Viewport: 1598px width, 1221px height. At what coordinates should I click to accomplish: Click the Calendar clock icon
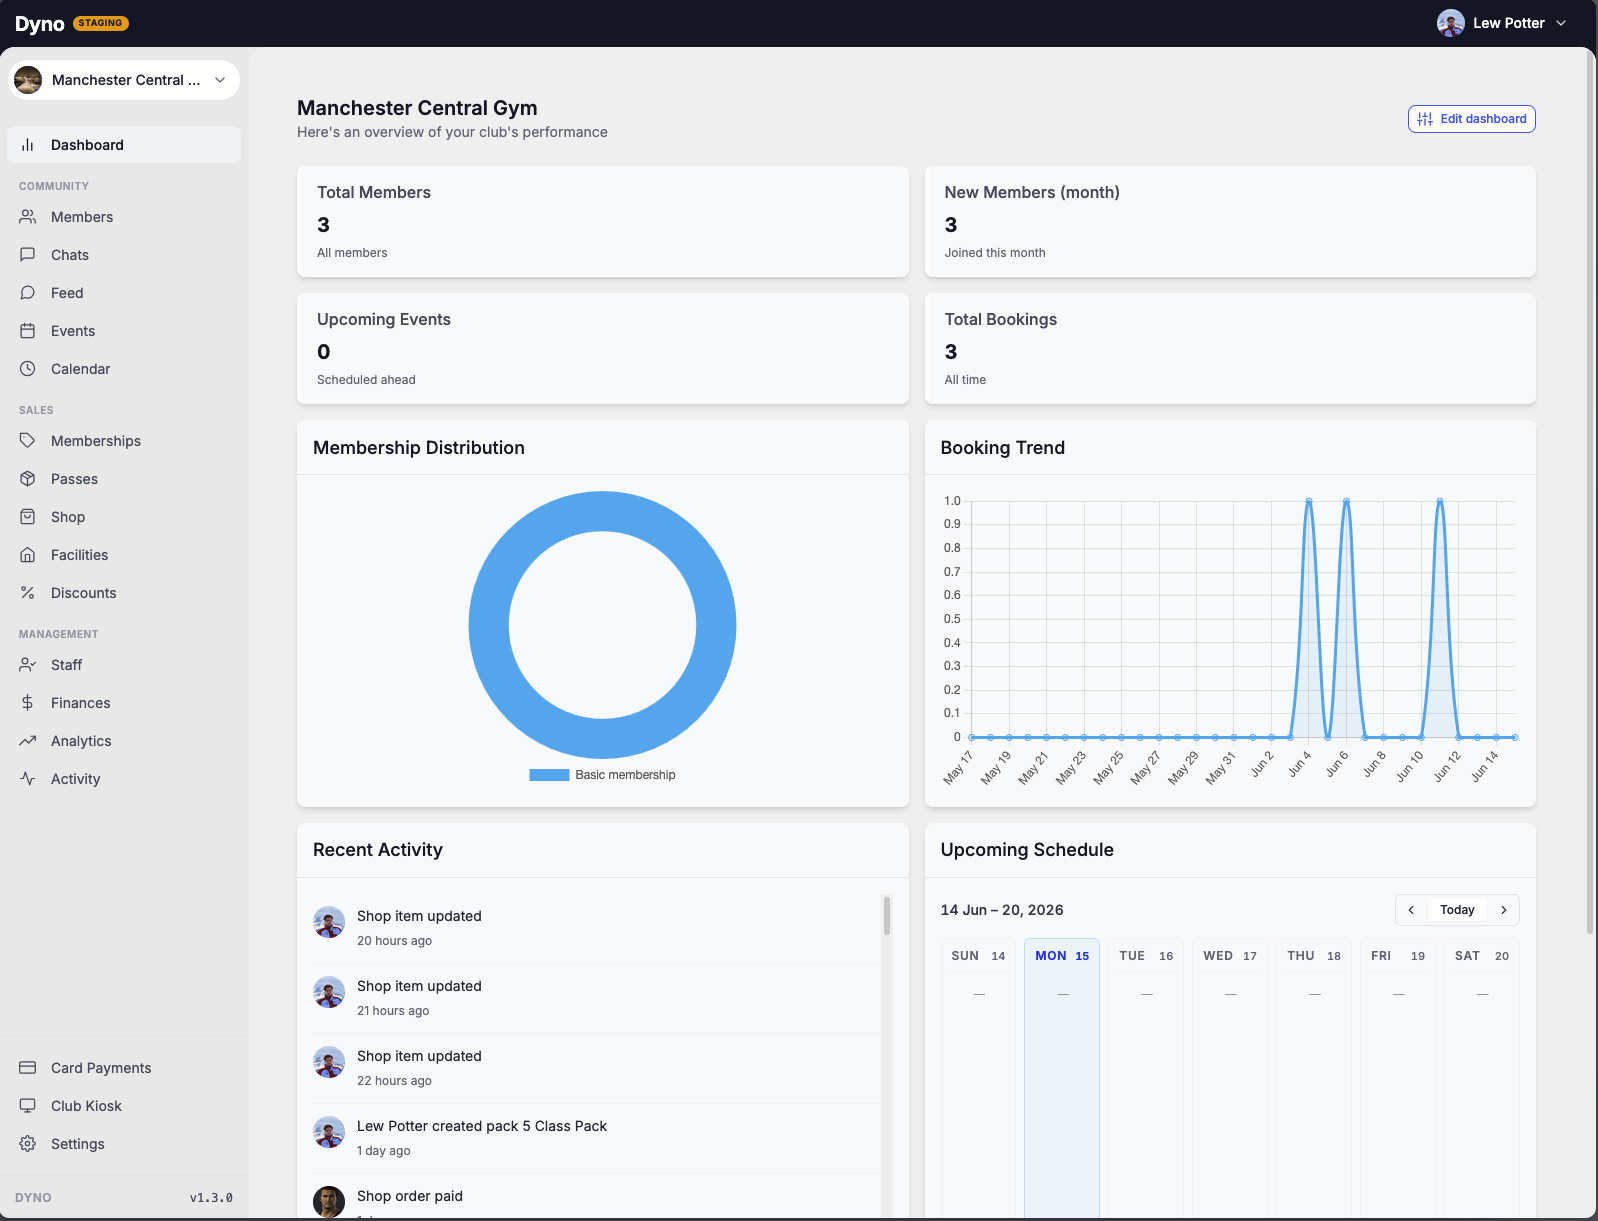pos(28,369)
